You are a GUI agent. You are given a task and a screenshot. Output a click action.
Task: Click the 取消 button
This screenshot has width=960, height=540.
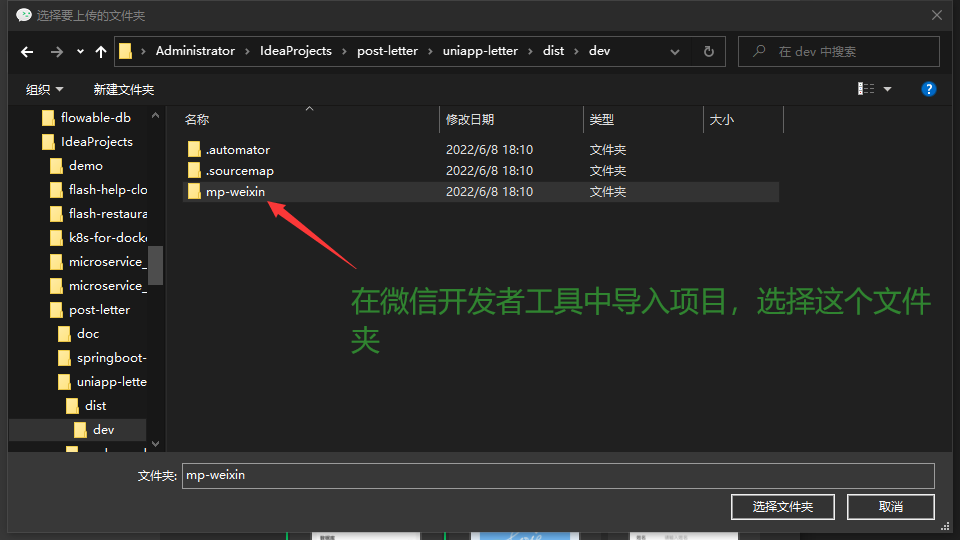pyautogui.click(x=891, y=507)
